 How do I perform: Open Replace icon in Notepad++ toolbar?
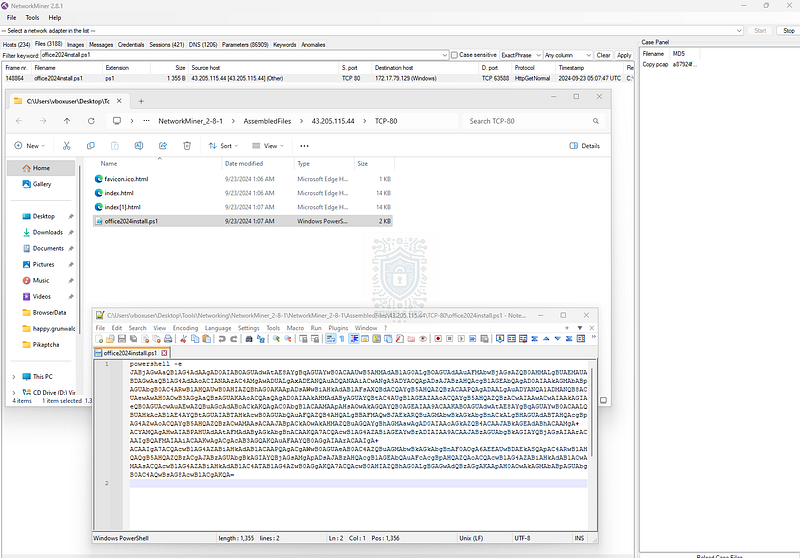pyautogui.click(x=261, y=339)
